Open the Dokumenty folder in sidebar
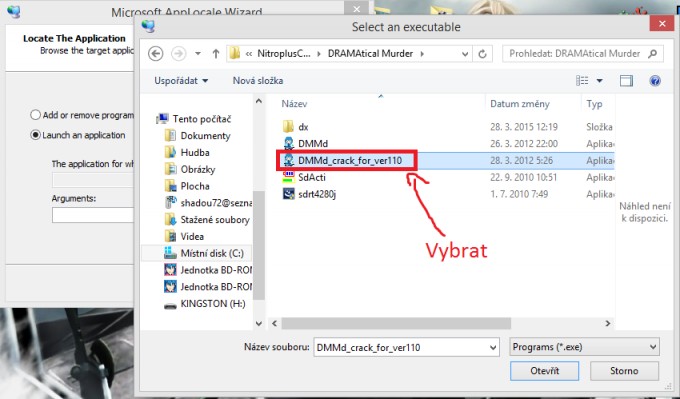Viewport: 680px width, 399px height. click(x=205, y=136)
